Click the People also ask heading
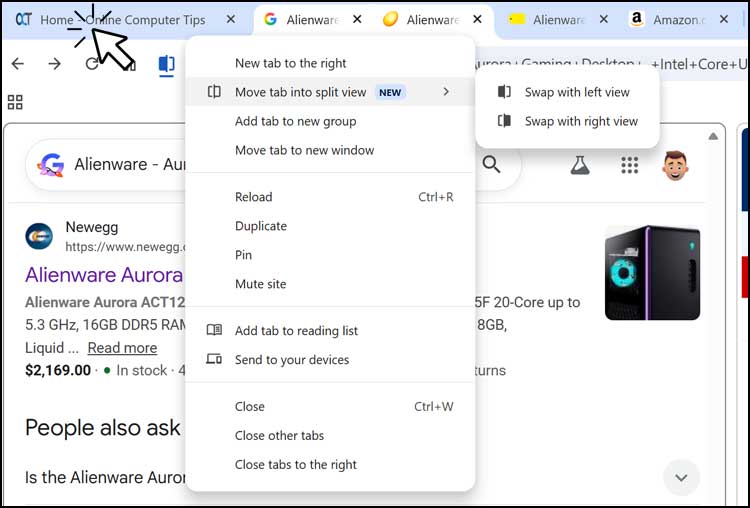Screen dimensions: 750x508 (103, 428)
